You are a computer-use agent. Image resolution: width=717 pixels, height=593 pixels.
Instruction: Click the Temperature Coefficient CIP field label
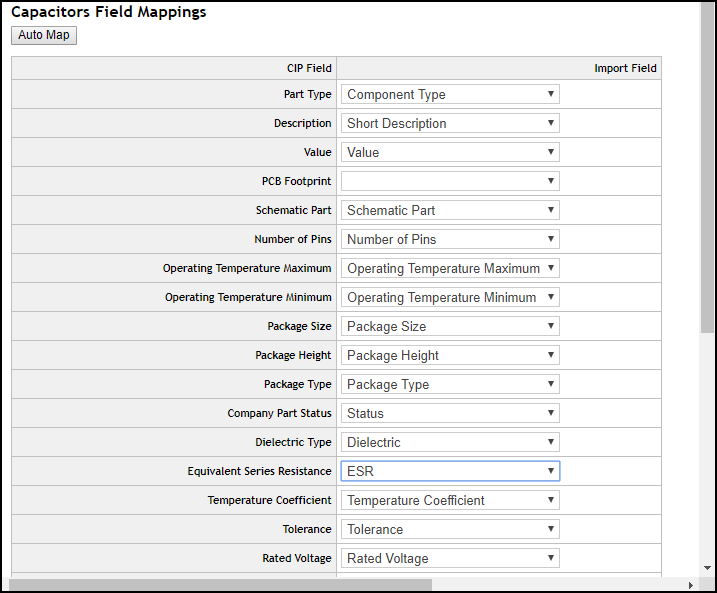point(269,500)
